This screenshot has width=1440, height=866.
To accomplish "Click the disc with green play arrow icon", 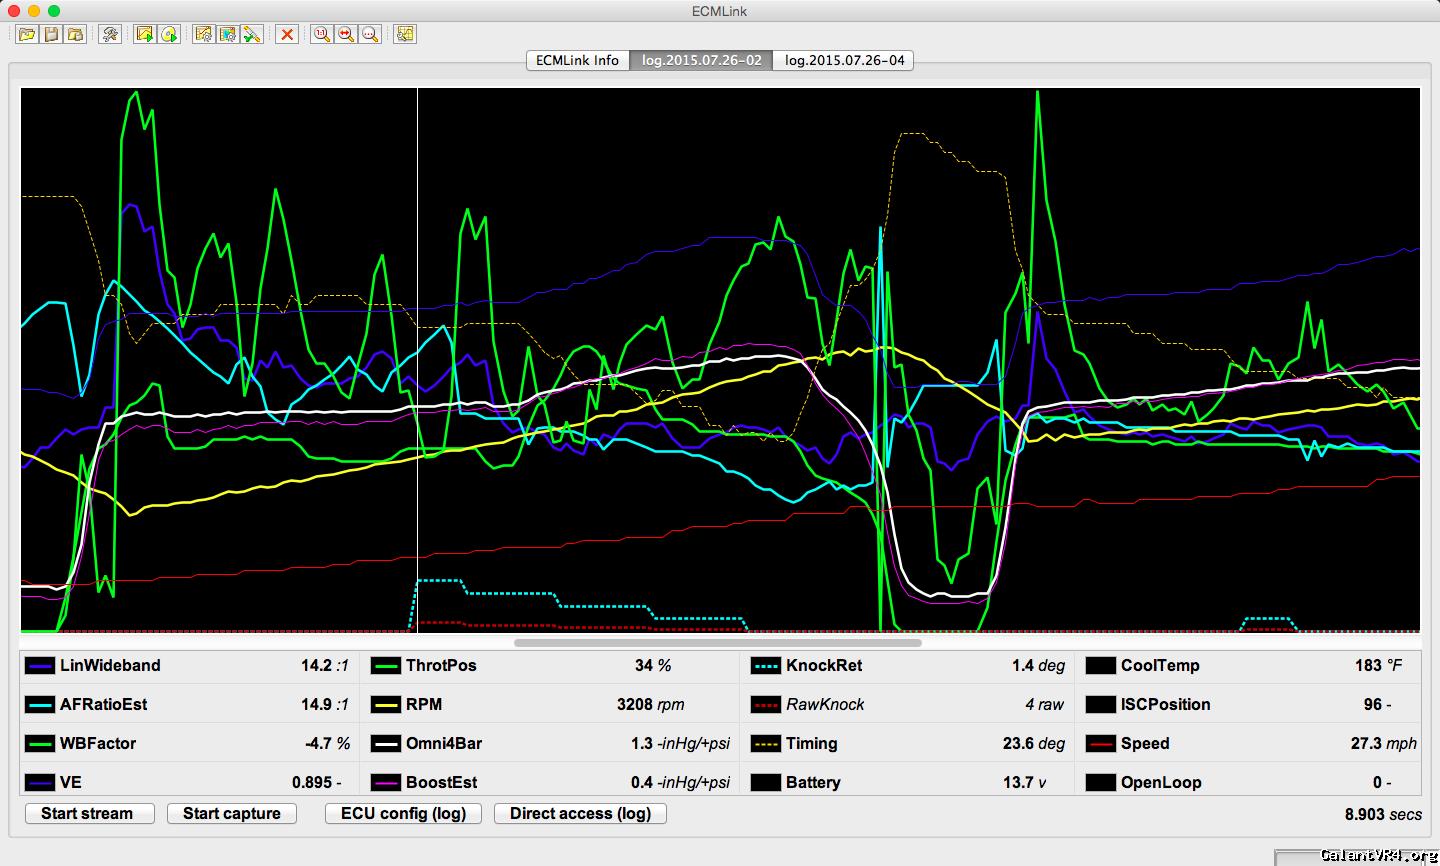I will 169,34.
